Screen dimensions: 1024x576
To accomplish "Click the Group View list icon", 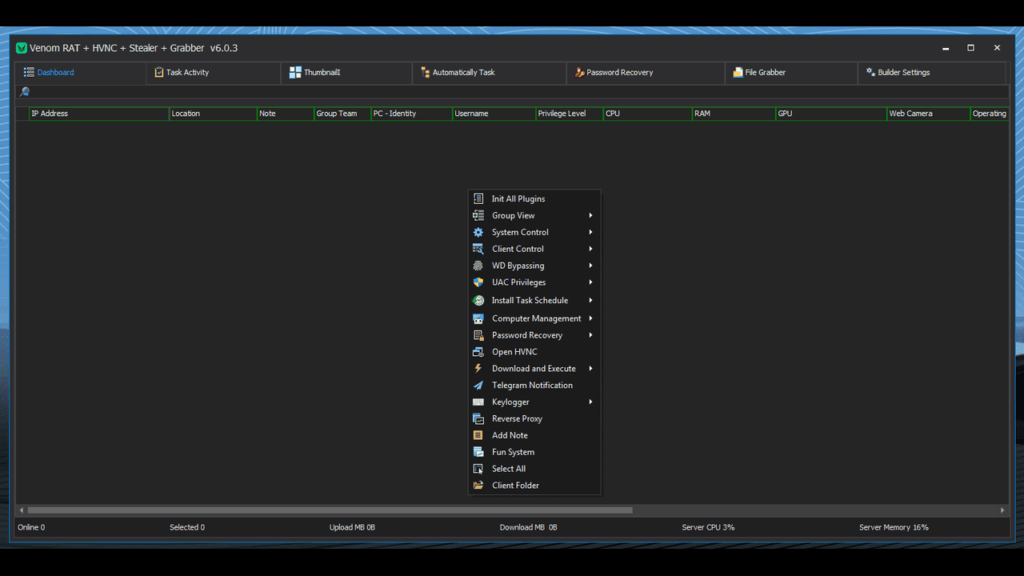I will 478,216.
